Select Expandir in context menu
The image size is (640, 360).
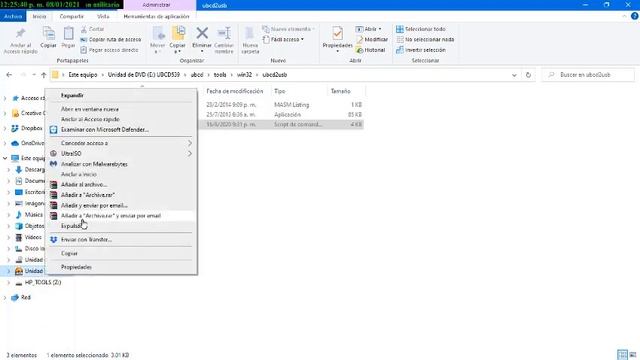click(x=72, y=95)
